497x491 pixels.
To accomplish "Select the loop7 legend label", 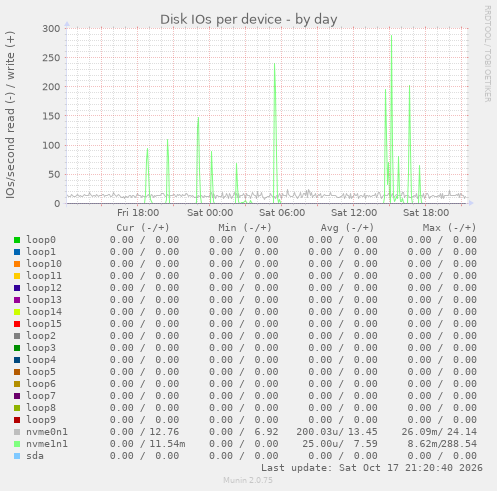I will coord(41,396).
